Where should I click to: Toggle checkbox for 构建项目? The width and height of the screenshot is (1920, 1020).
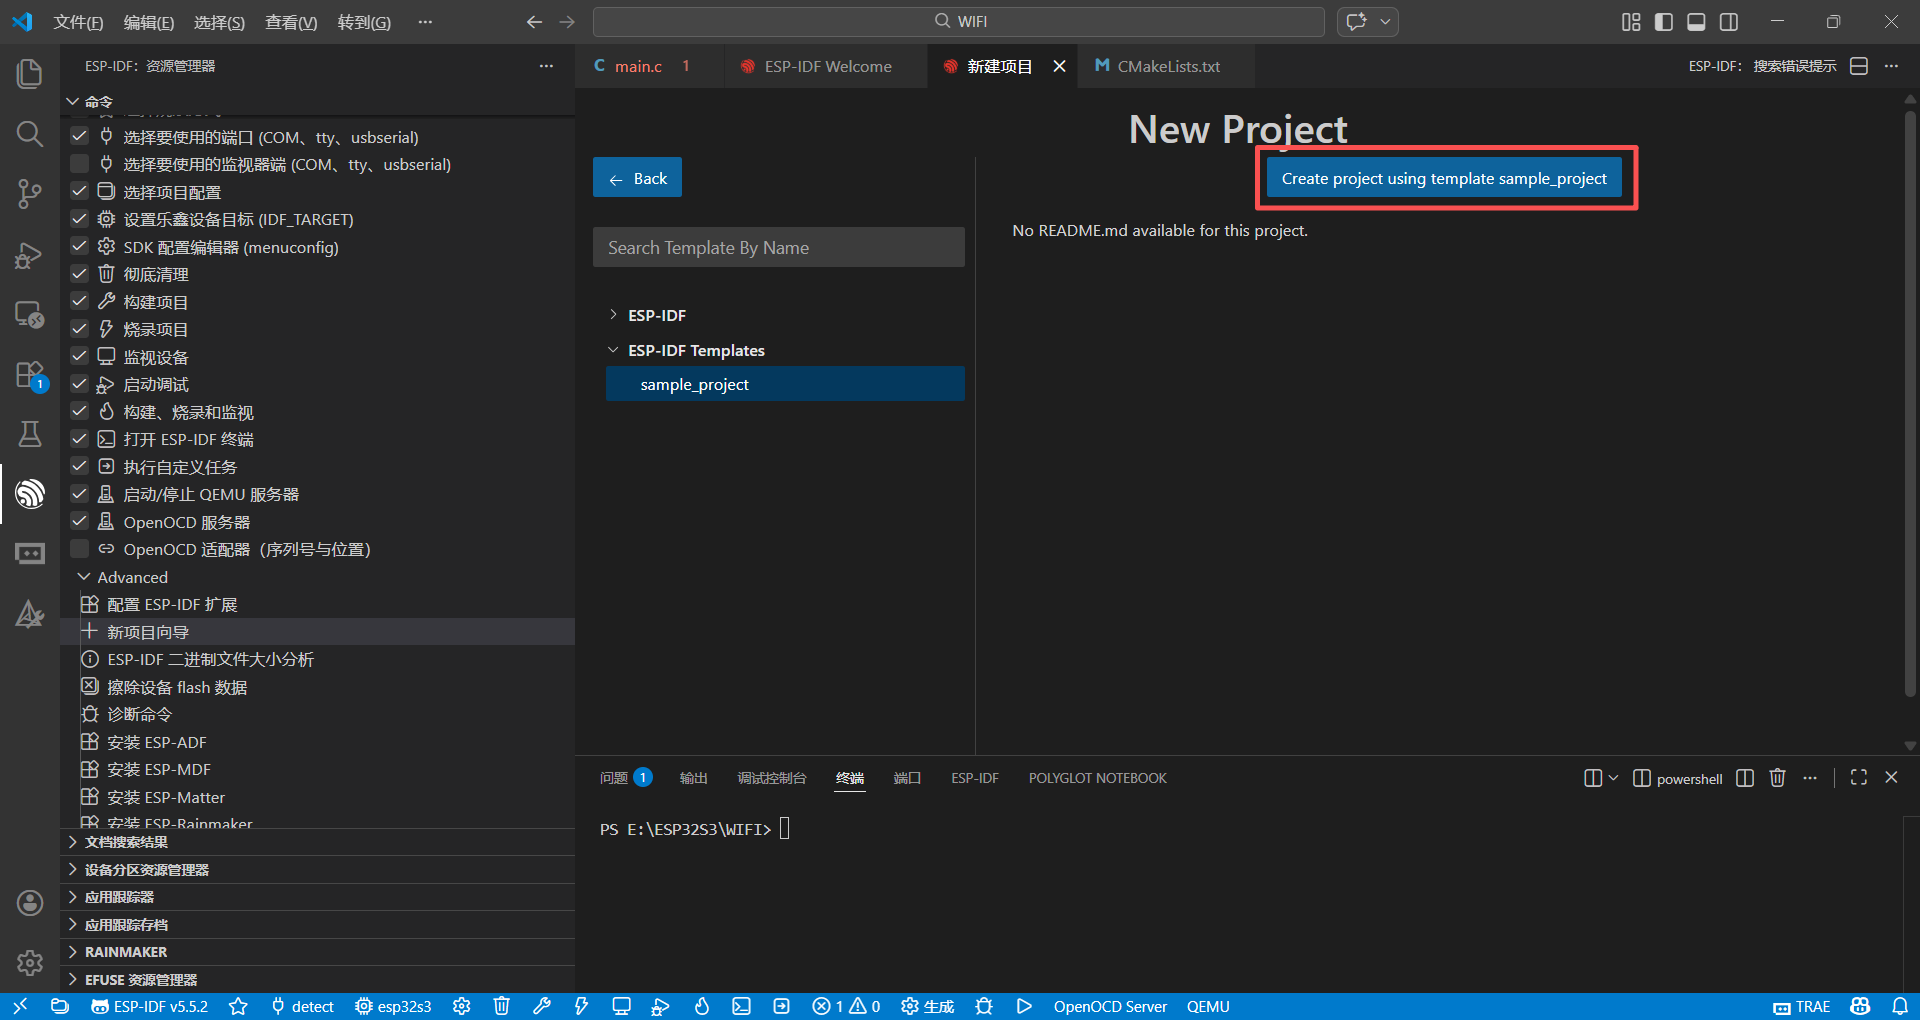point(80,301)
